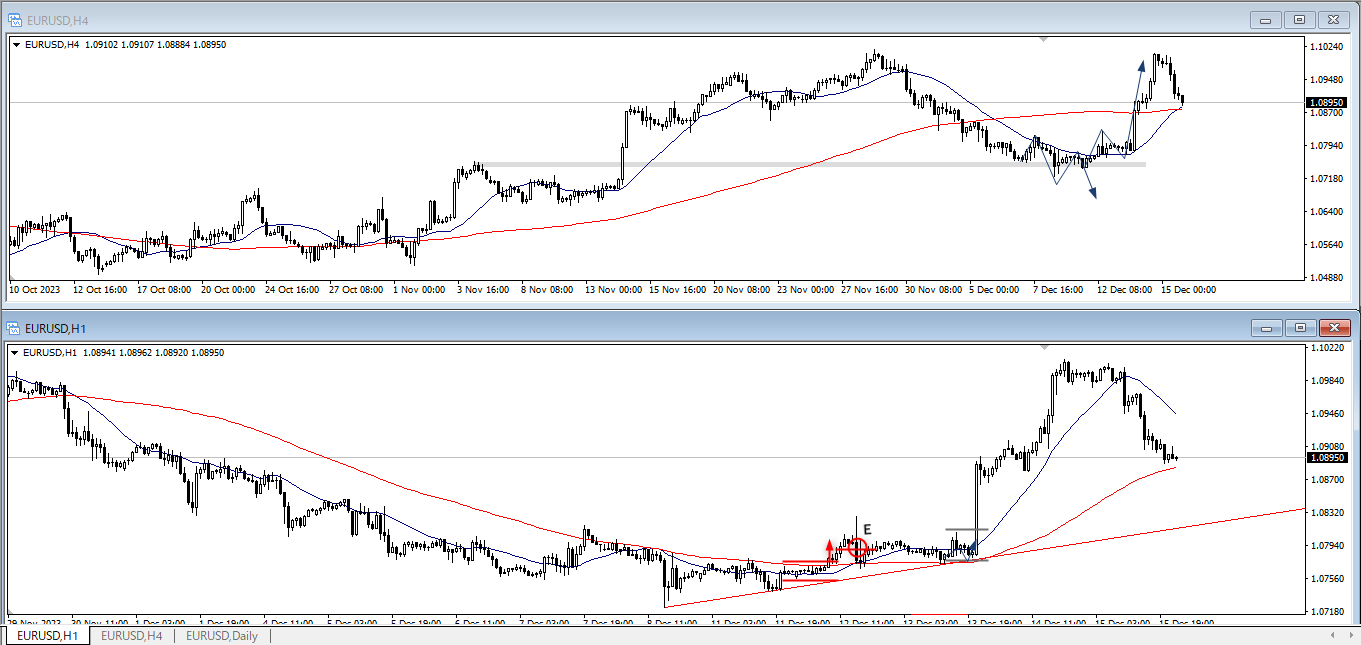Switch to the EURUSD,H4 chart tab
This screenshot has width=1361, height=645.
pyautogui.click(x=131, y=635)
